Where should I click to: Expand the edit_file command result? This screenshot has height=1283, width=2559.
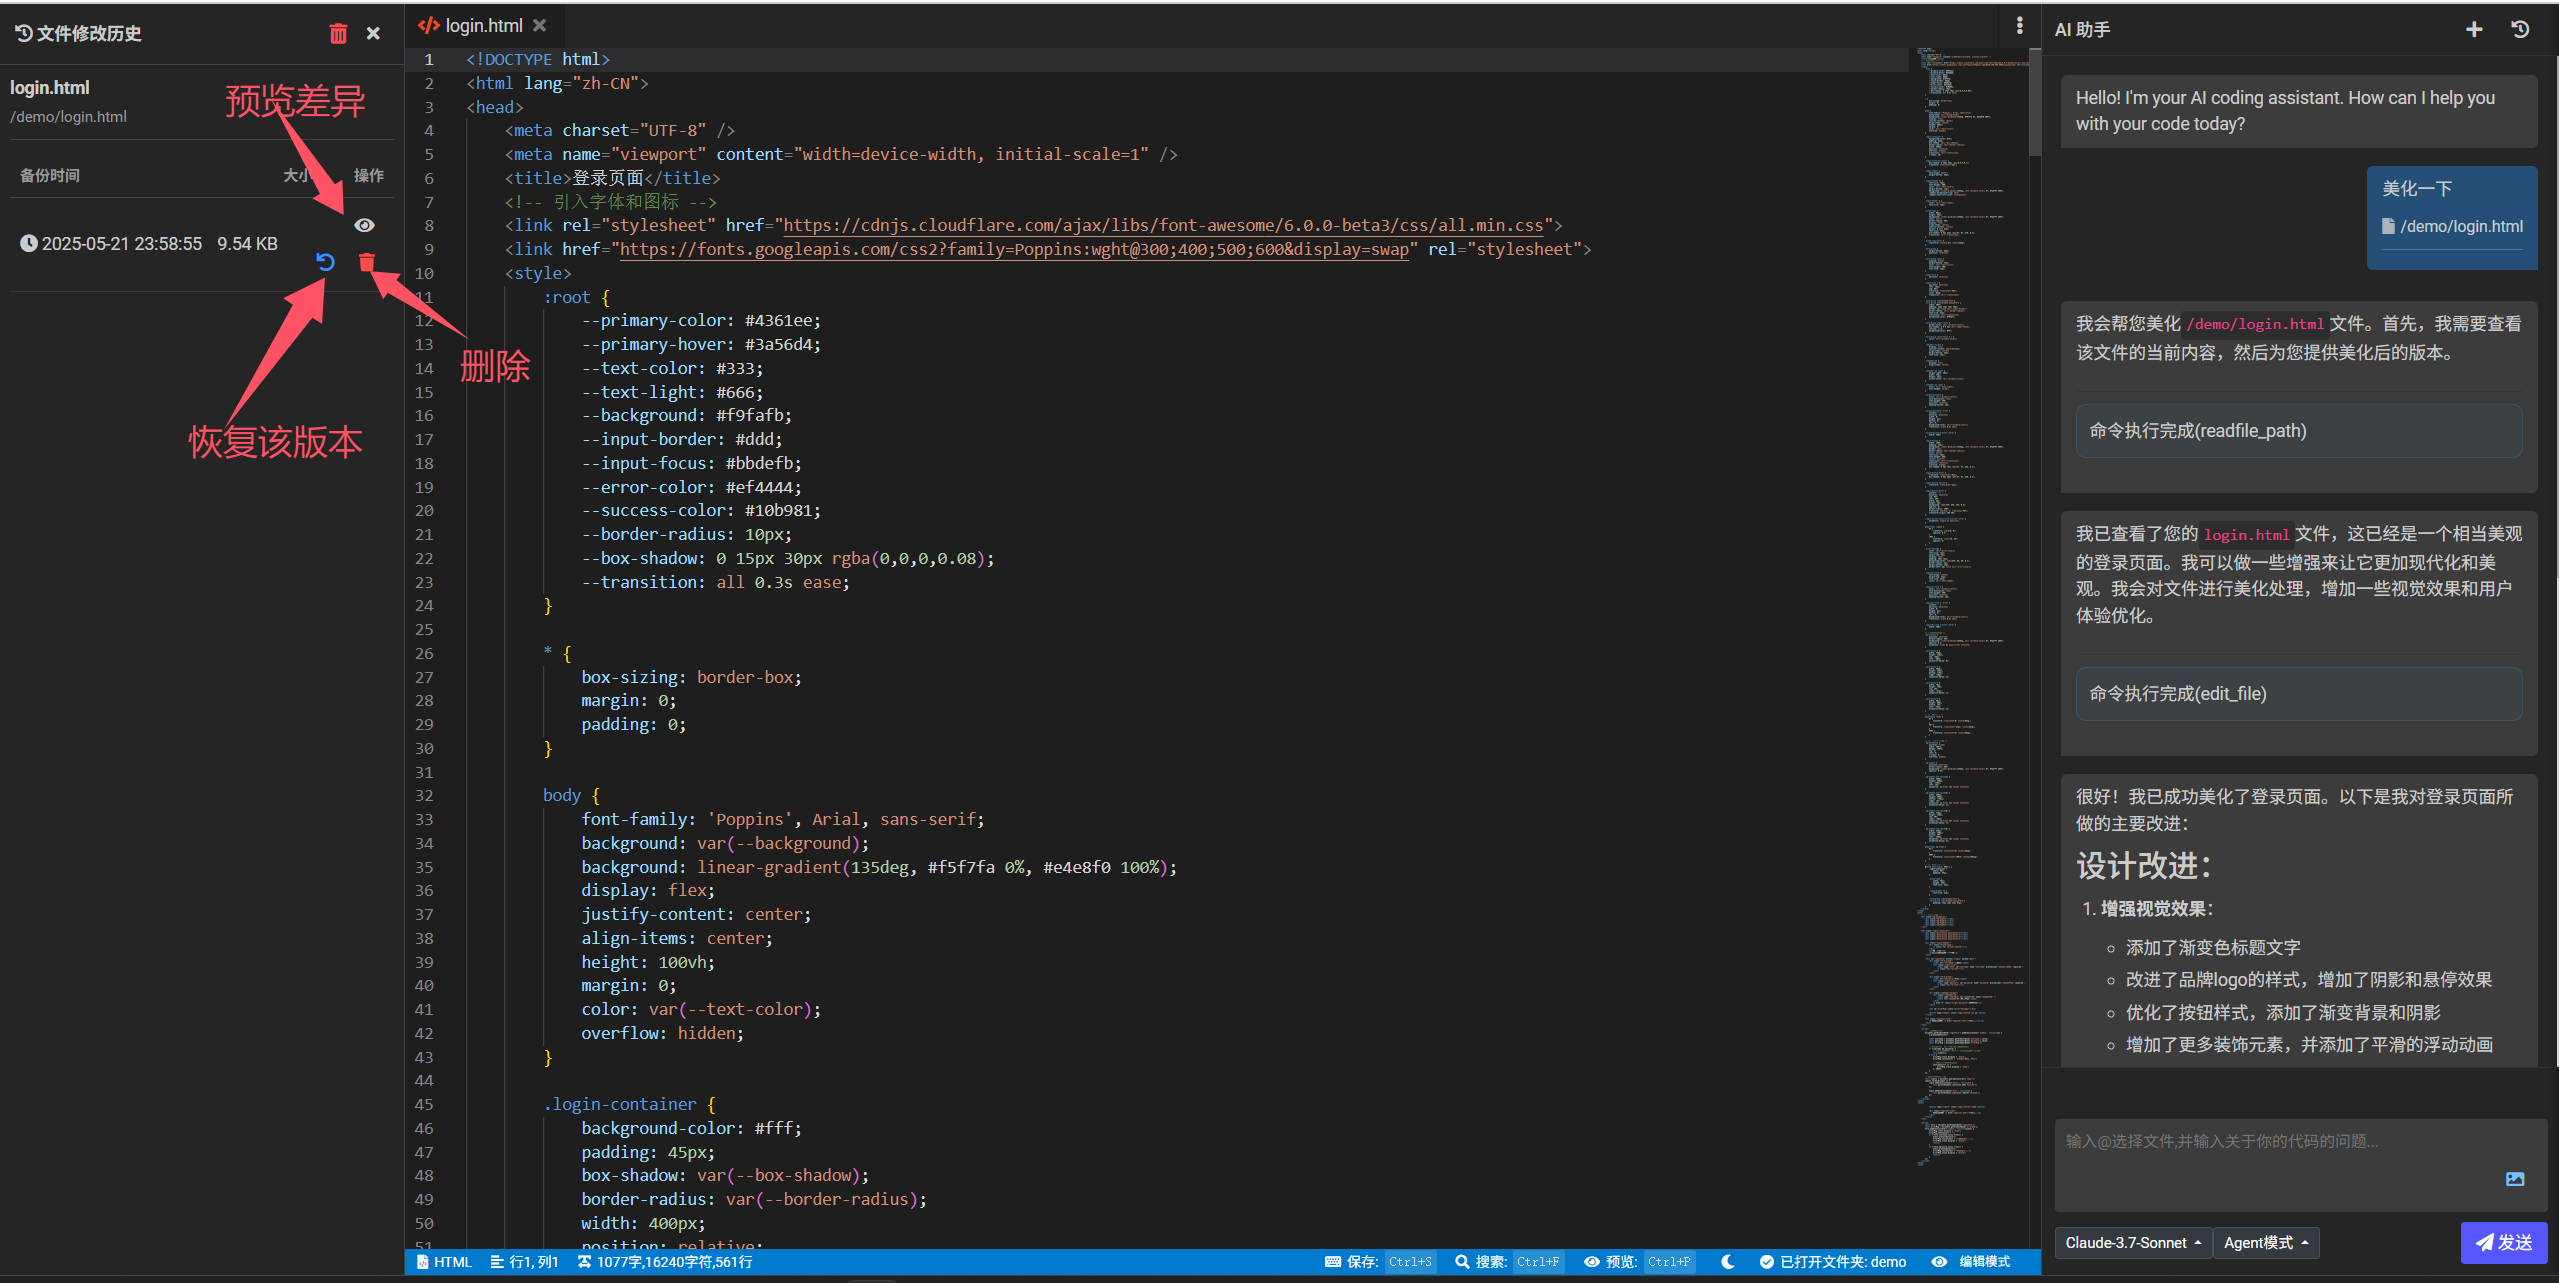click(x=2298, y=694)
